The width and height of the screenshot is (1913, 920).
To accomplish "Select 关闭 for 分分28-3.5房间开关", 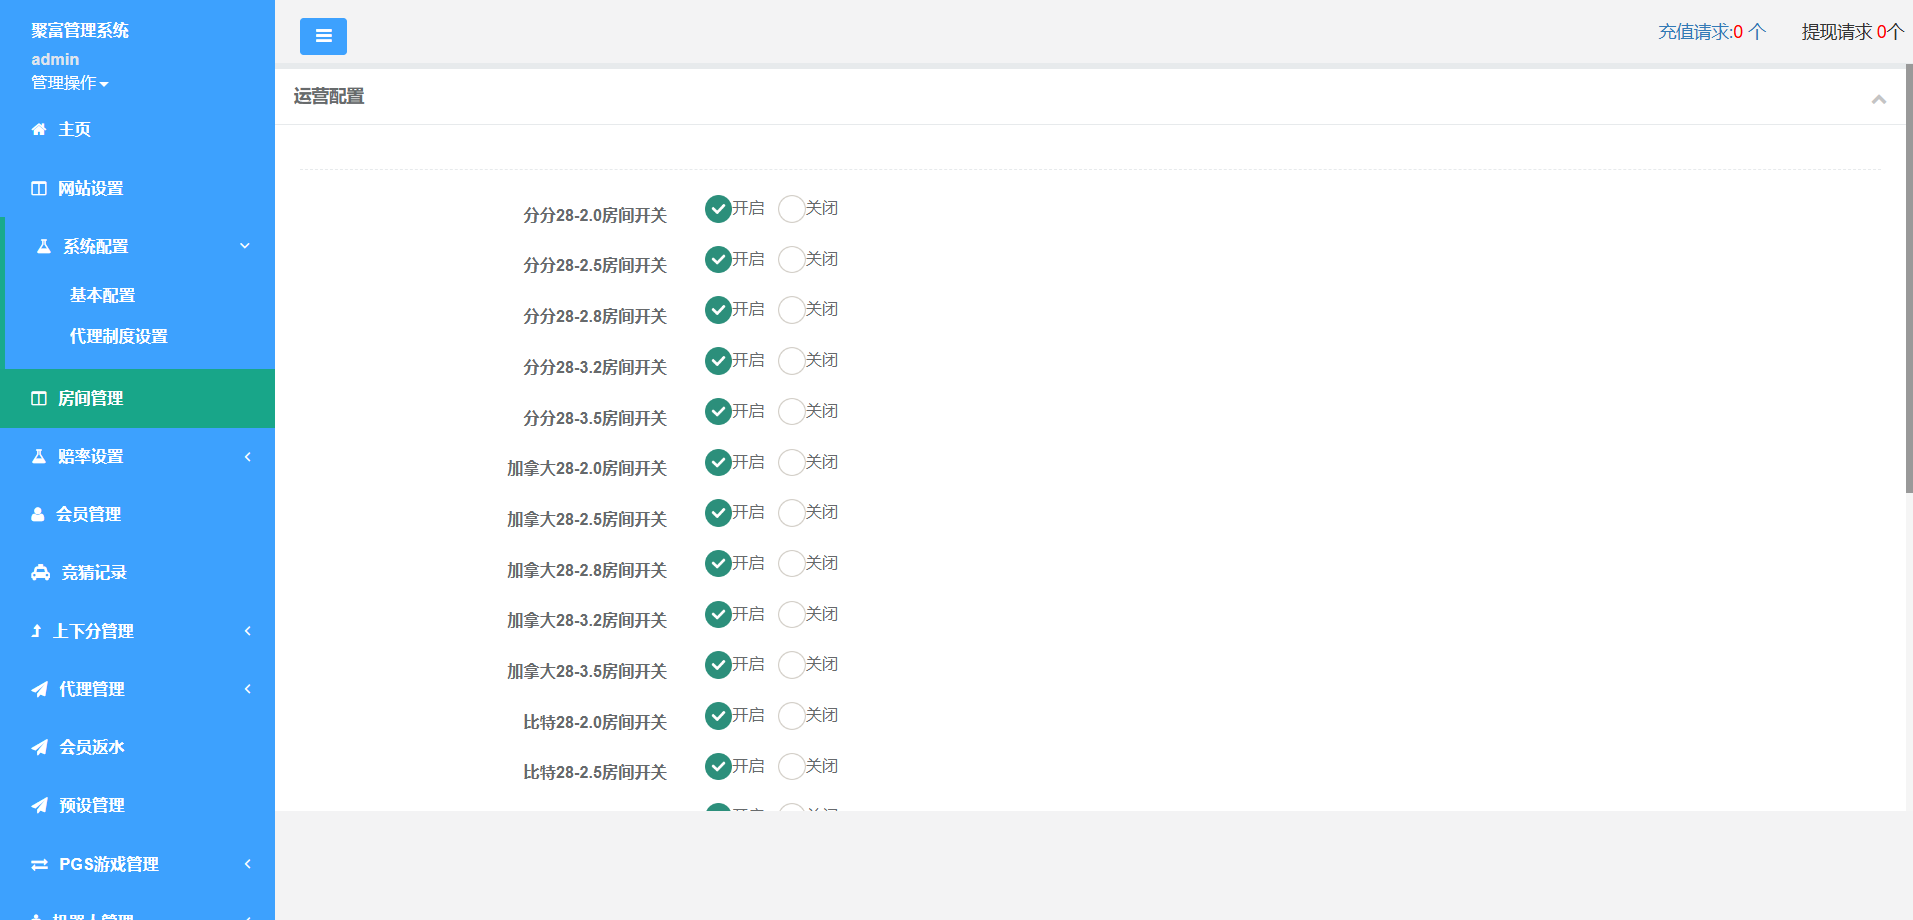I will [x=791, y=412].
